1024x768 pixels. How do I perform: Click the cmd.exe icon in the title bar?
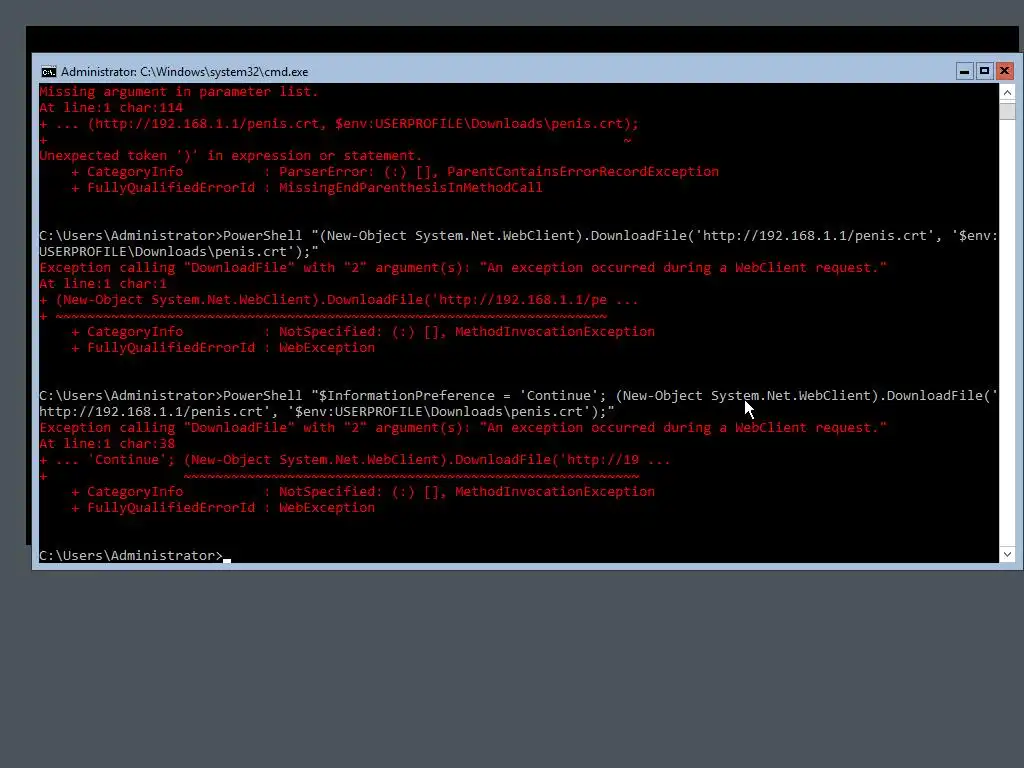pyautogui.click(x=48, y=72)
